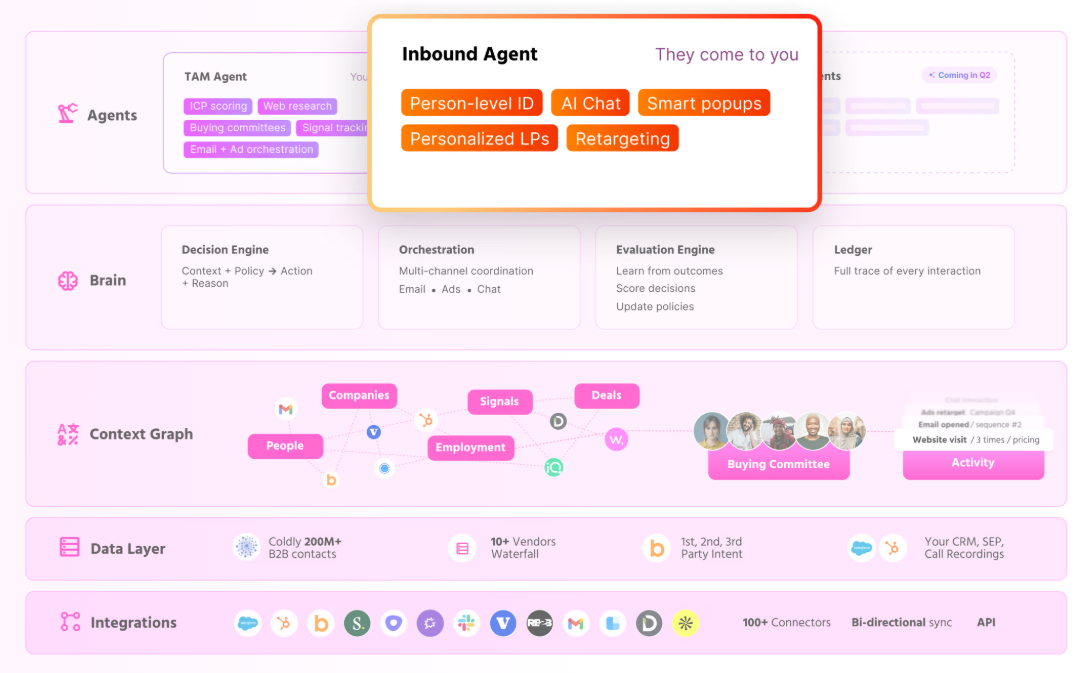Viewport: 1087px width, 673px height.
Task: Click the green S. integration icon
Action: [x=357, y=623]
